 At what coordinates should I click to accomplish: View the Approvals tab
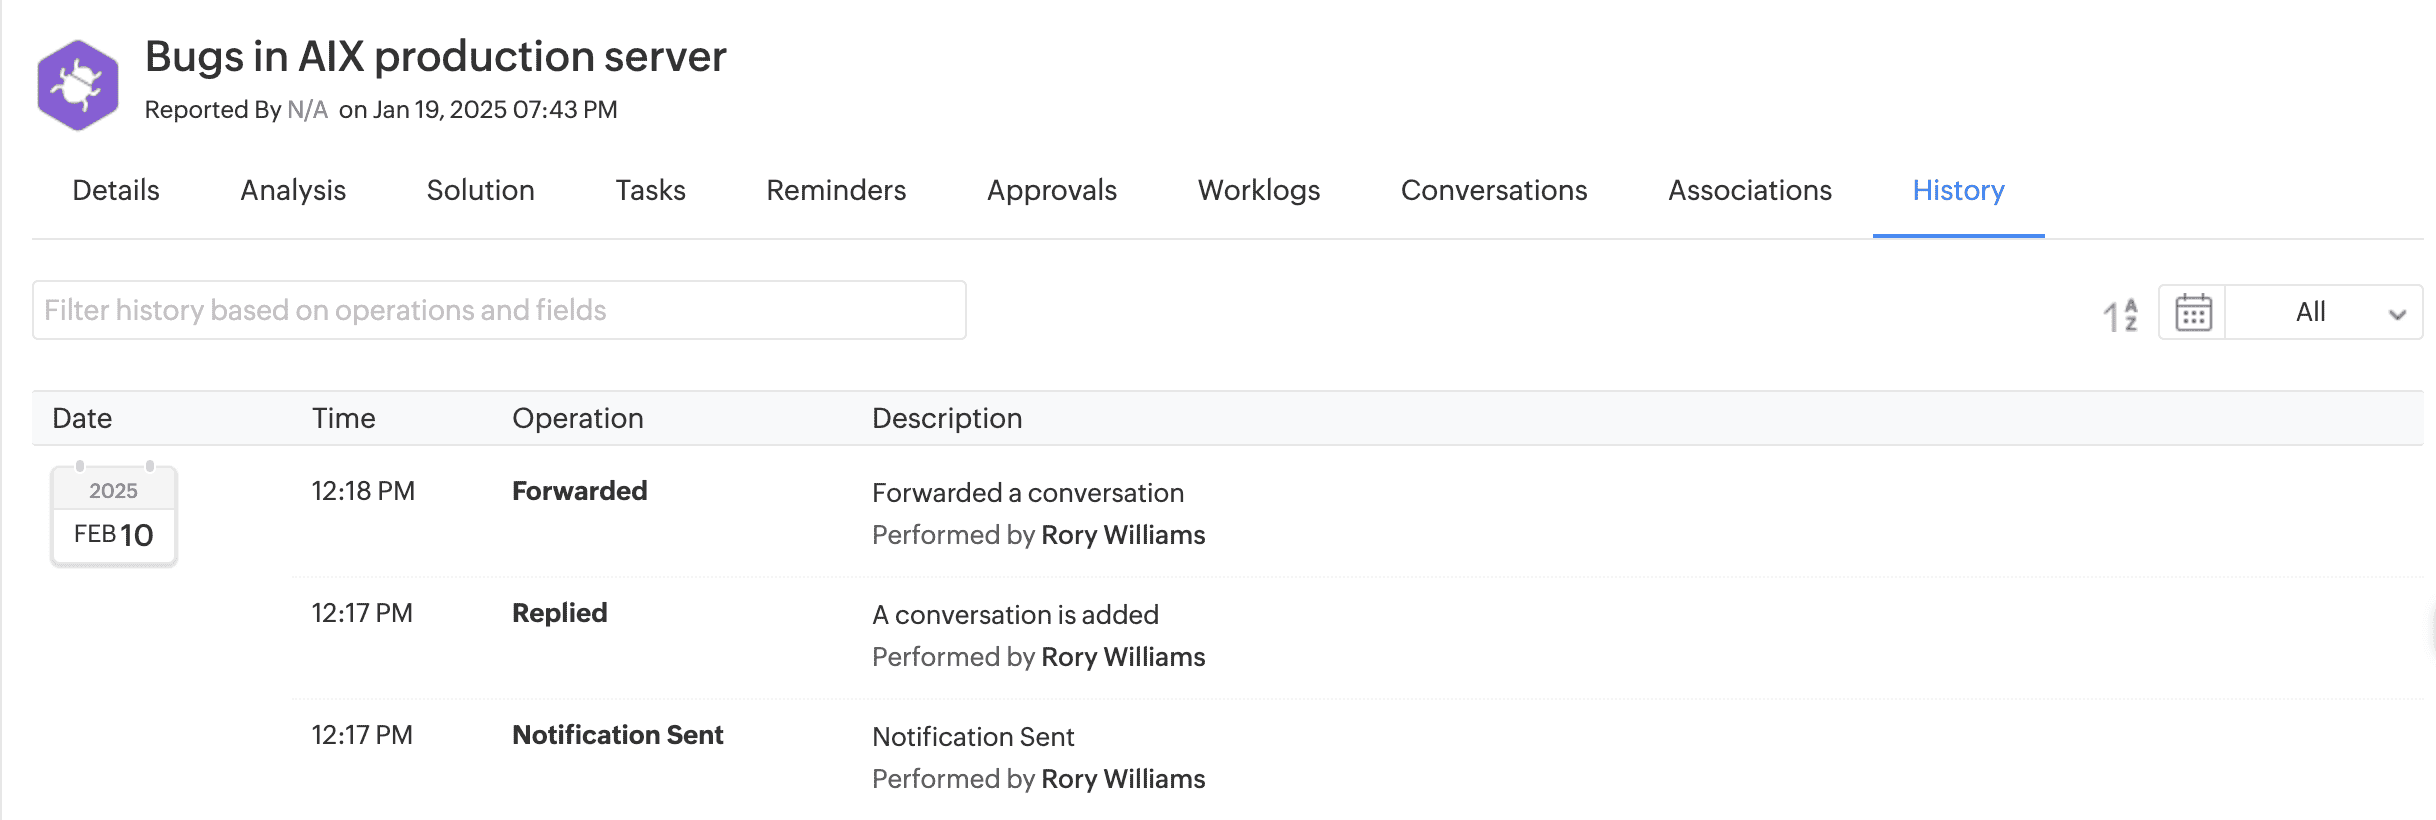pyautogui.click(x=1052, y=190)
